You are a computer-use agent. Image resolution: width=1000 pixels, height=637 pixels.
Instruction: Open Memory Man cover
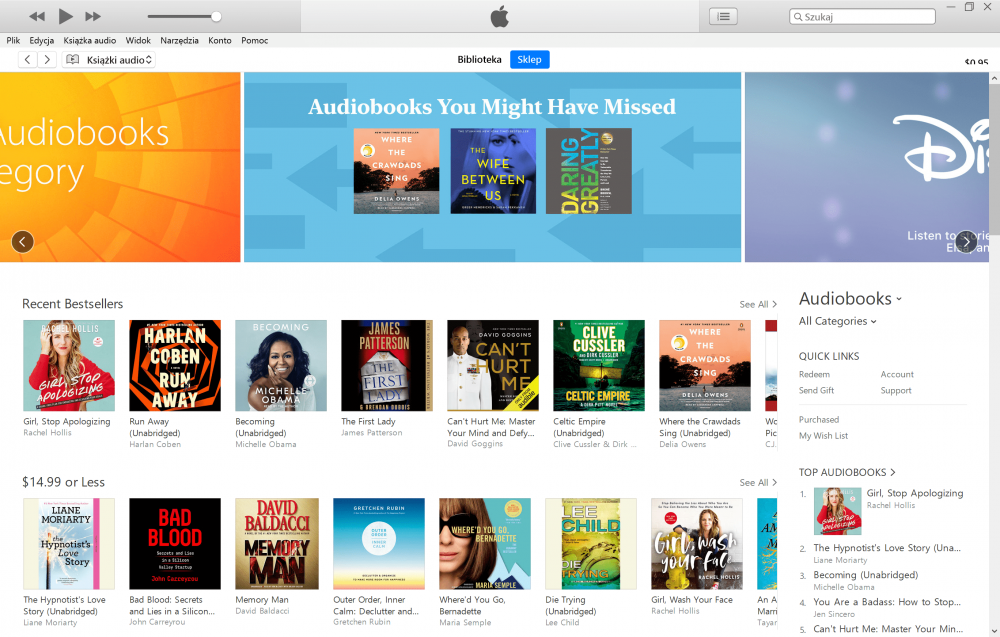(x=277, y=544)
